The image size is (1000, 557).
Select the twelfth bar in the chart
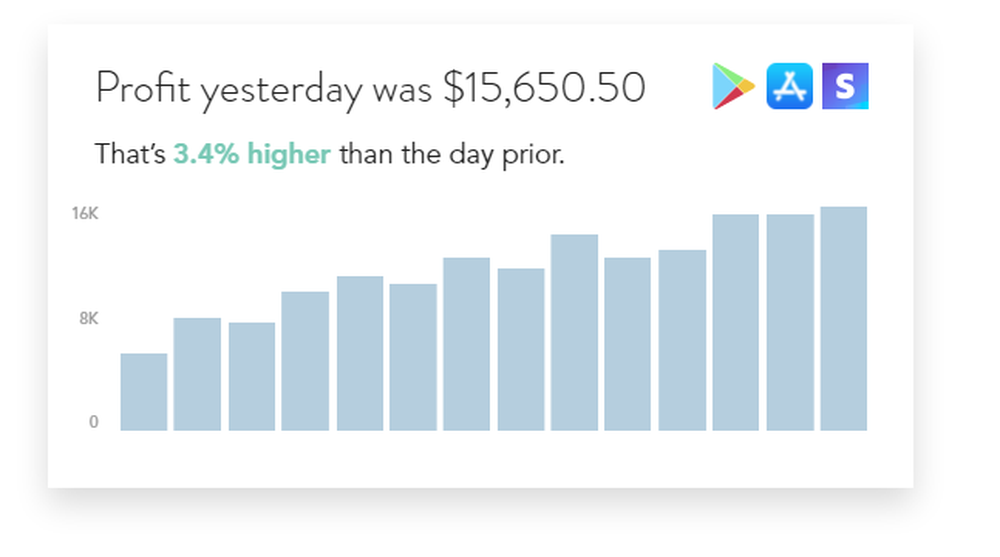click(x=736, y=322)
